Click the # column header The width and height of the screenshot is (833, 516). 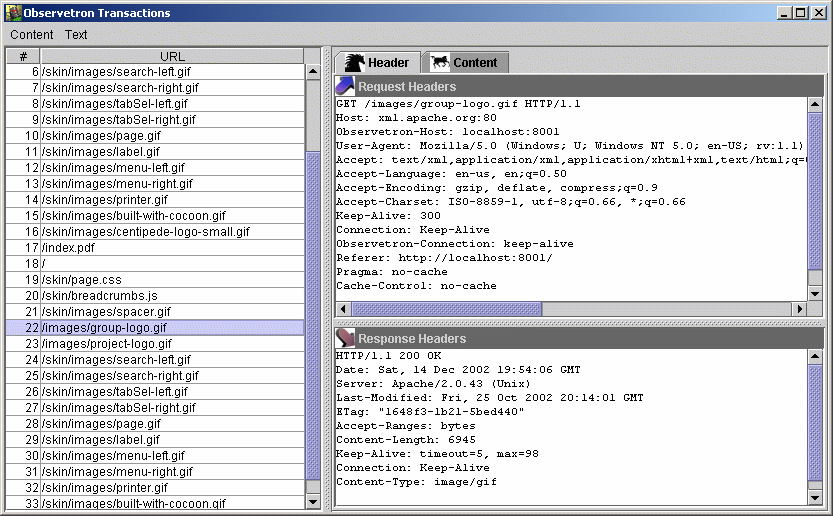coord(23,56)
